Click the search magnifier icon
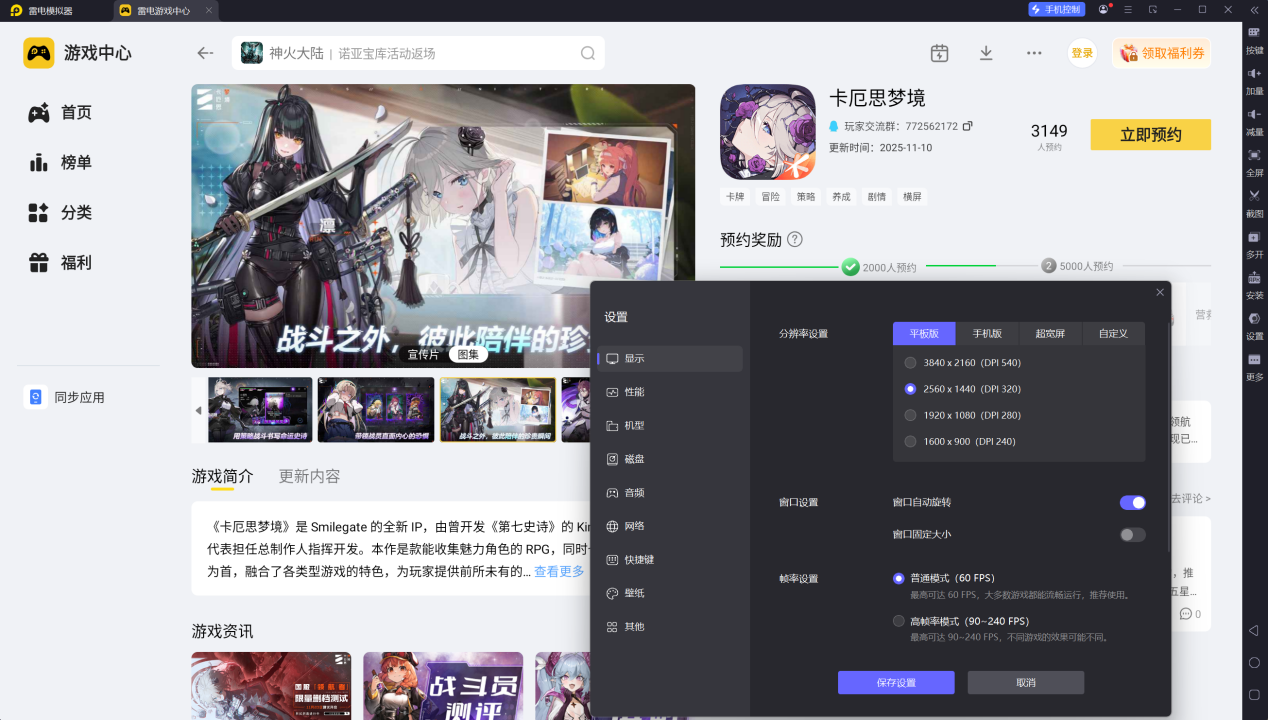This screenshot has height=720, width=1268. coord(588,53)
